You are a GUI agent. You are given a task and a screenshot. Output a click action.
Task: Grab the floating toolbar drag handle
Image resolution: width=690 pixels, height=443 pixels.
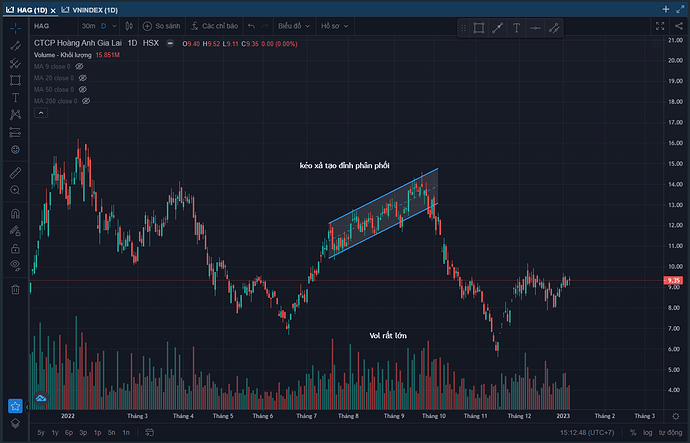[x=463, y=28]
